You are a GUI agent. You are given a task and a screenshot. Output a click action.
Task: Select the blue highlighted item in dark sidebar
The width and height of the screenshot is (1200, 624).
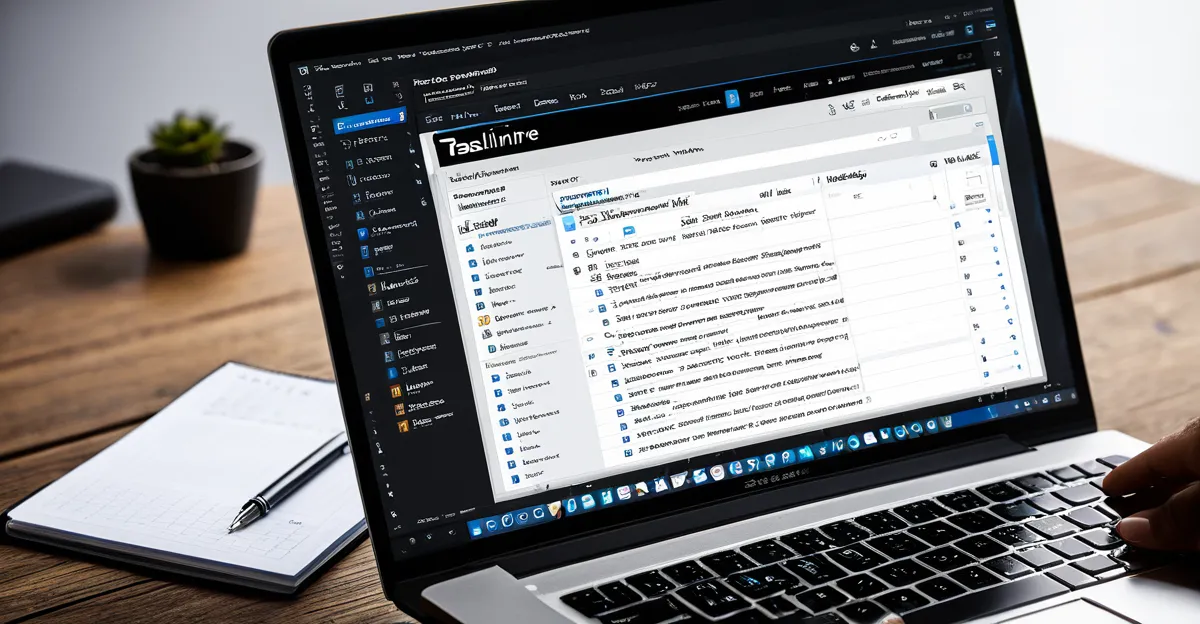tap(368, 125)
